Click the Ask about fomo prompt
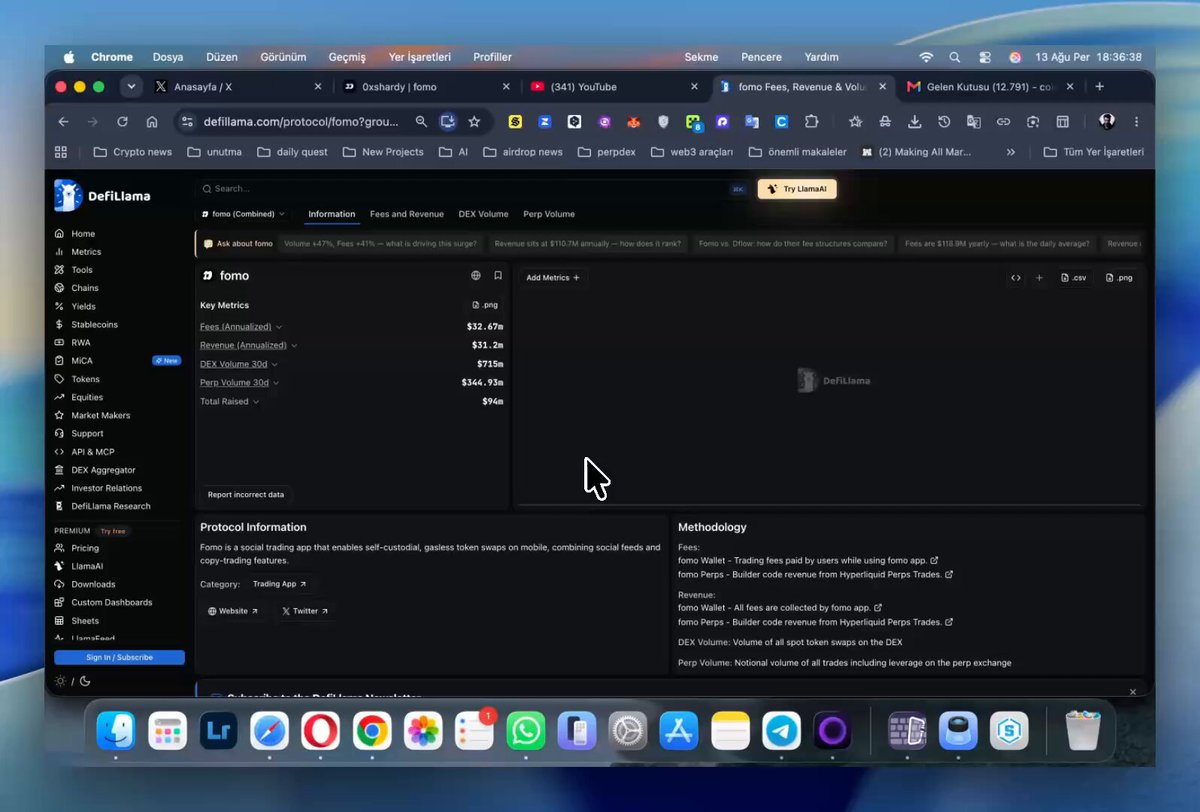This screenshot has width=1200, height=812. click(238, 244)
